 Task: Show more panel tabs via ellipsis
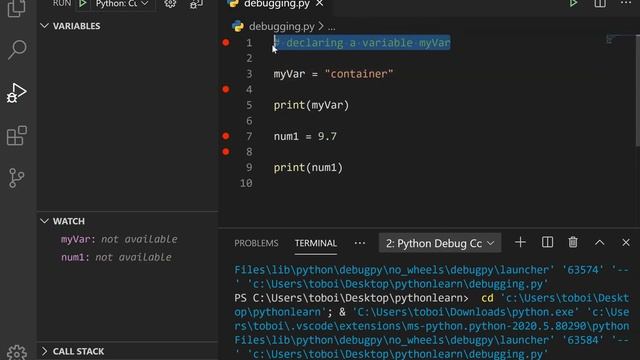pyautogui.click(x=360, y=243)
